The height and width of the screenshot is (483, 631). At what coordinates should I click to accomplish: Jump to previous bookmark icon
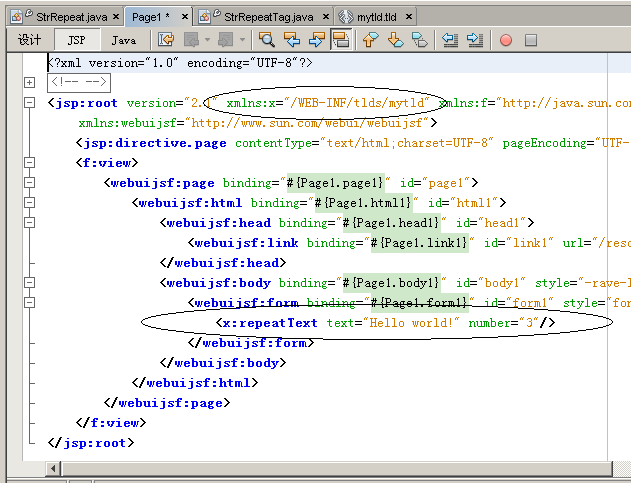pos(370,40)
